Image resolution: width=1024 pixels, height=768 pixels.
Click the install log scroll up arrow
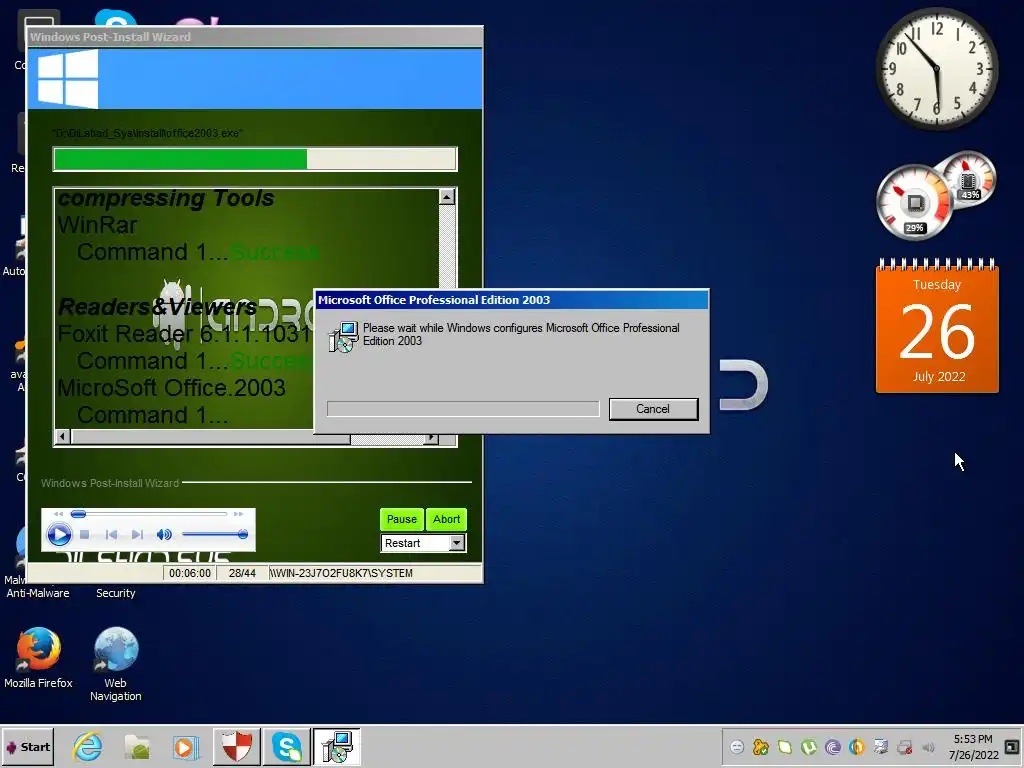(447, 197)
